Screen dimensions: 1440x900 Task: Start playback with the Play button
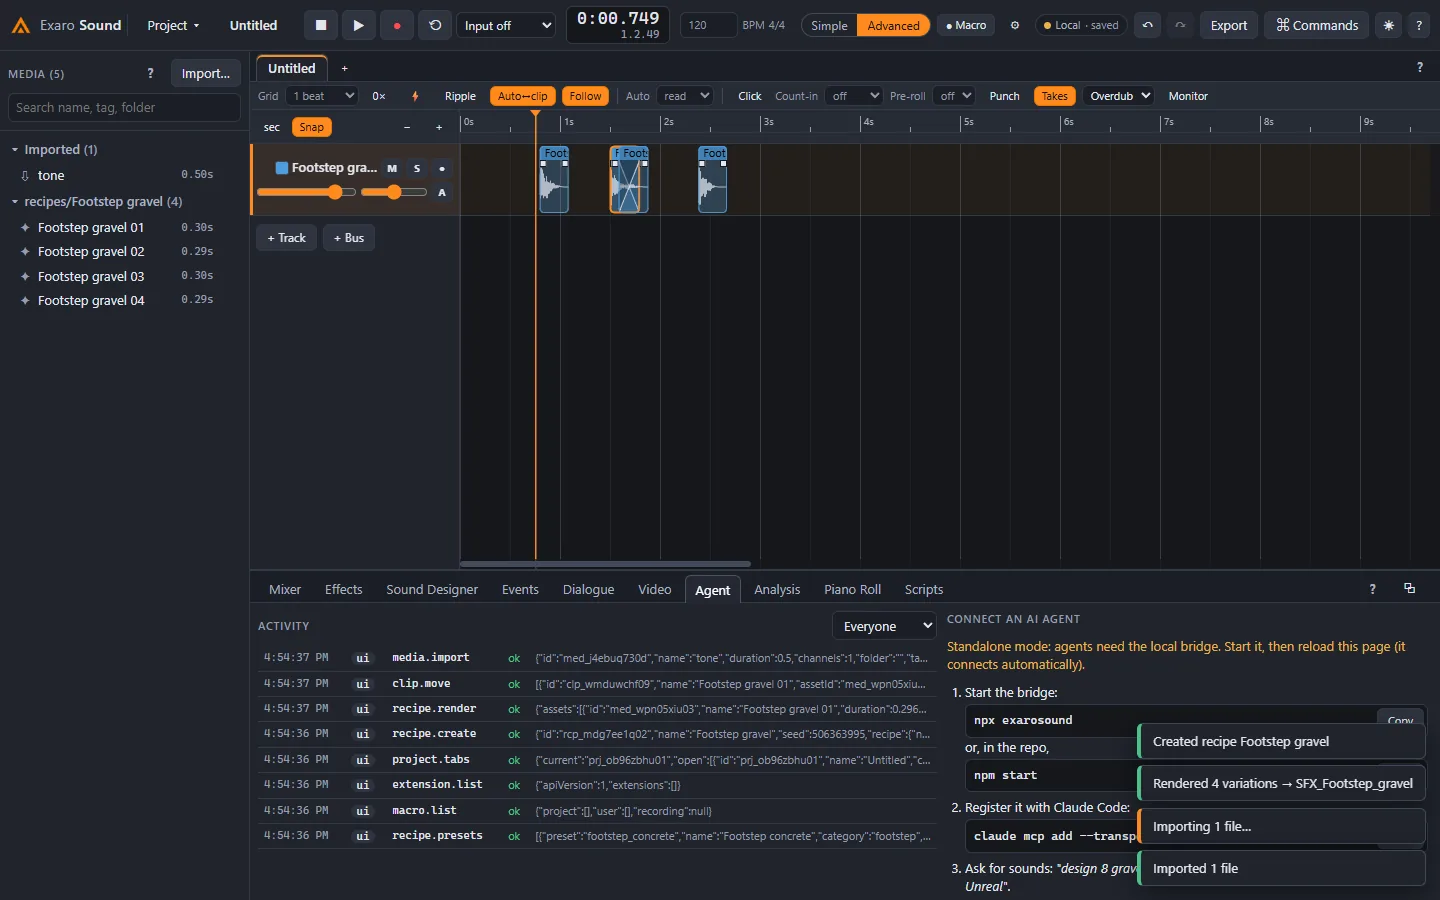pyautogui.click(x=358, y=25)
